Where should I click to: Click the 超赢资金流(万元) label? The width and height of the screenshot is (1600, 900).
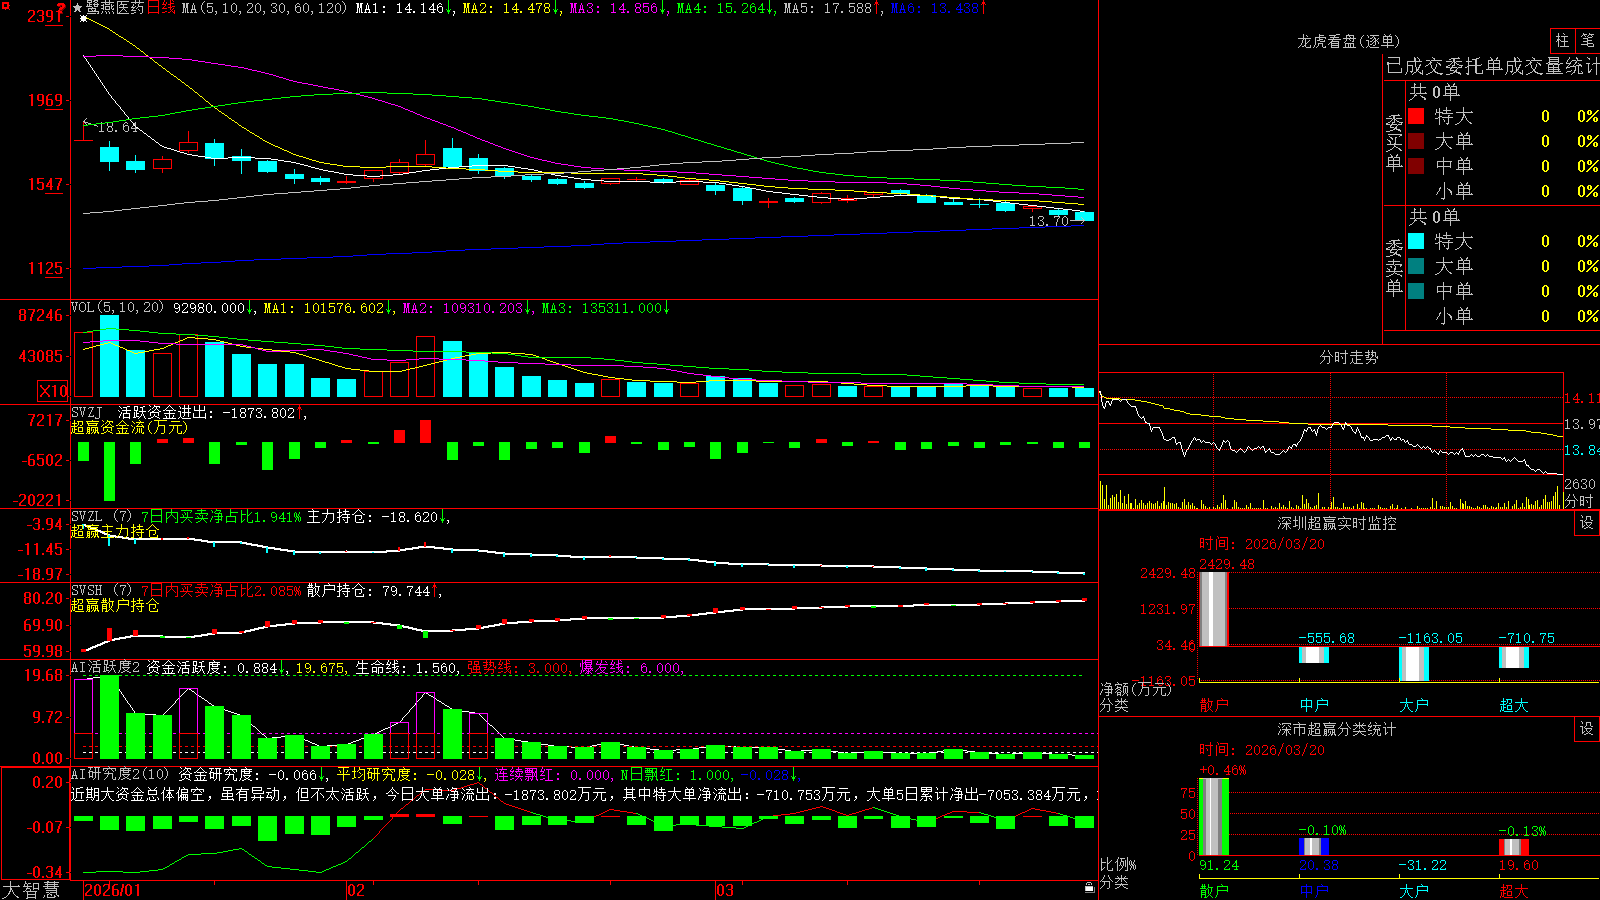[x=129, y=427]
